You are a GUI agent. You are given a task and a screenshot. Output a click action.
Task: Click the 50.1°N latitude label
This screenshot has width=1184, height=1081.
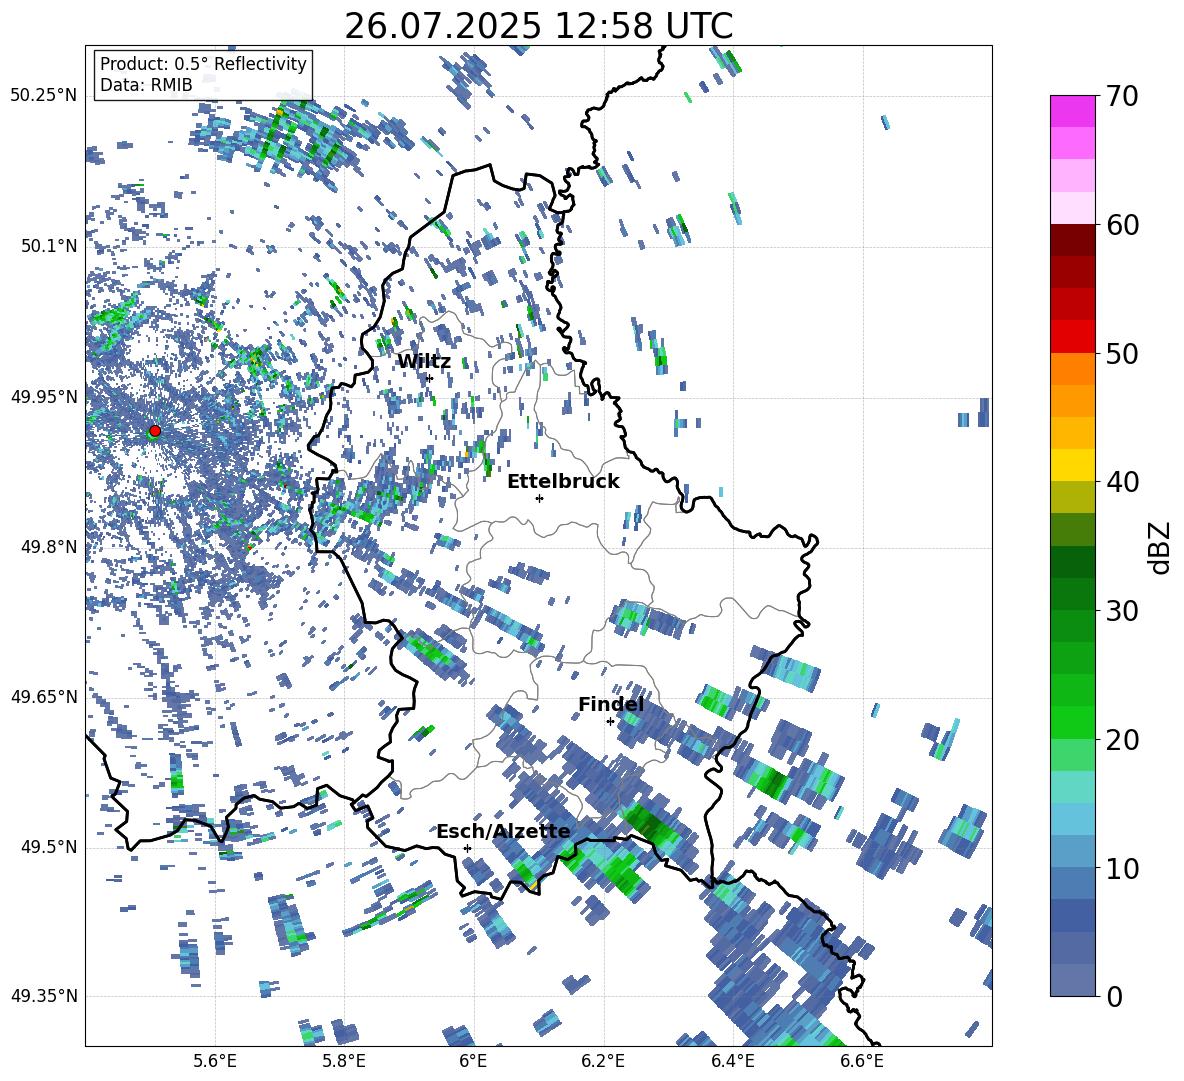point(48,246)
